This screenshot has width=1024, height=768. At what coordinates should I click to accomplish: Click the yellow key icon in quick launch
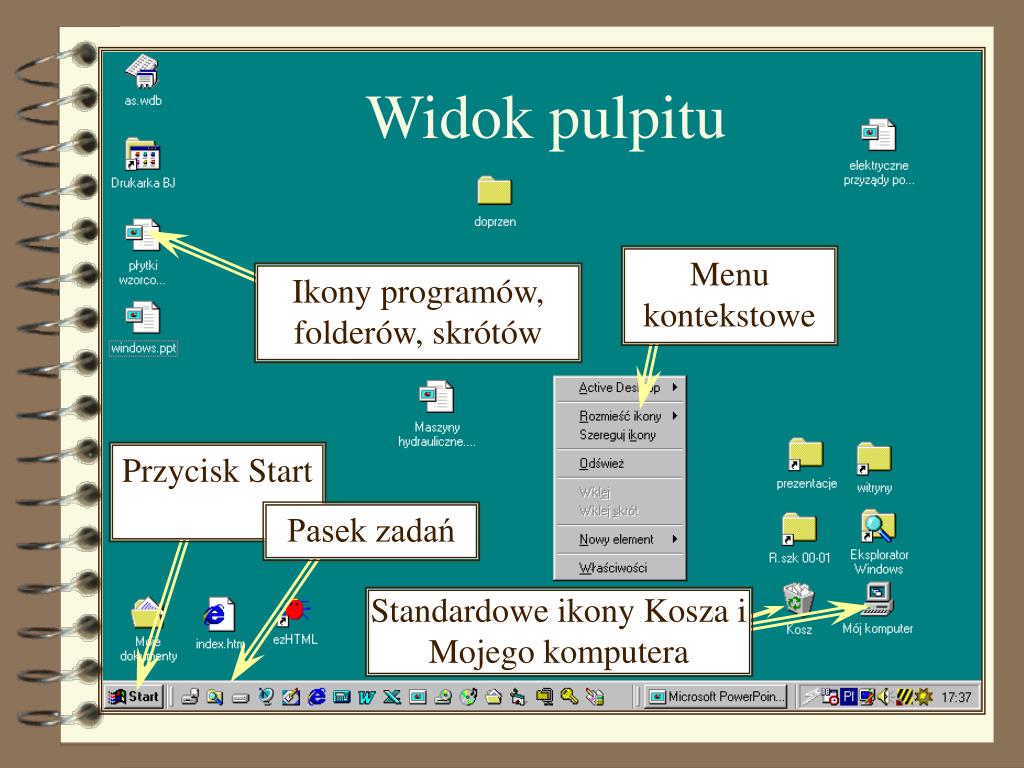569,697
